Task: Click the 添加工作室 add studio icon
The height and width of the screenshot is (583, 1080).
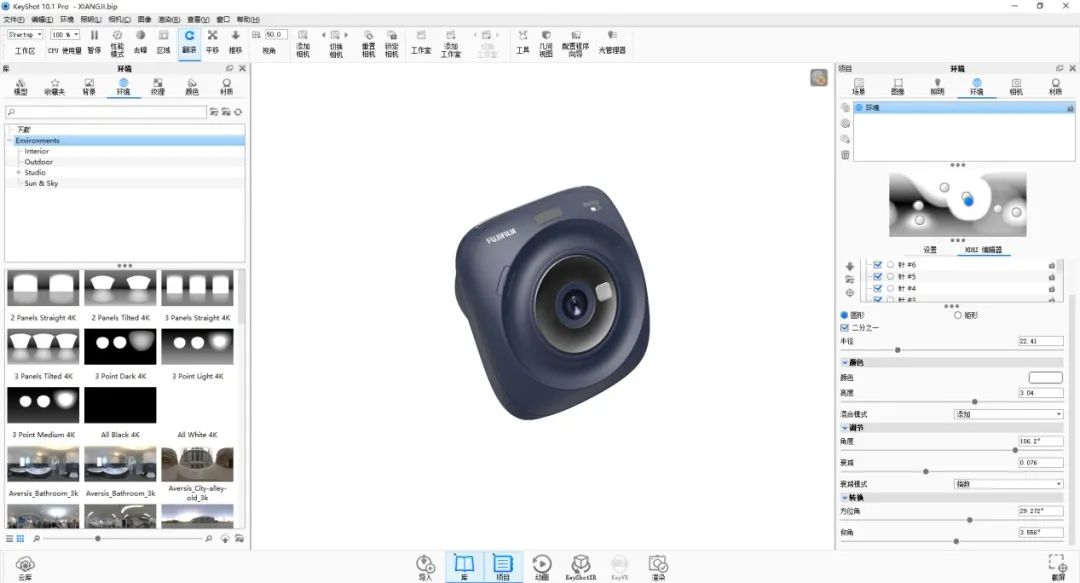Action: tap(450, 36)
